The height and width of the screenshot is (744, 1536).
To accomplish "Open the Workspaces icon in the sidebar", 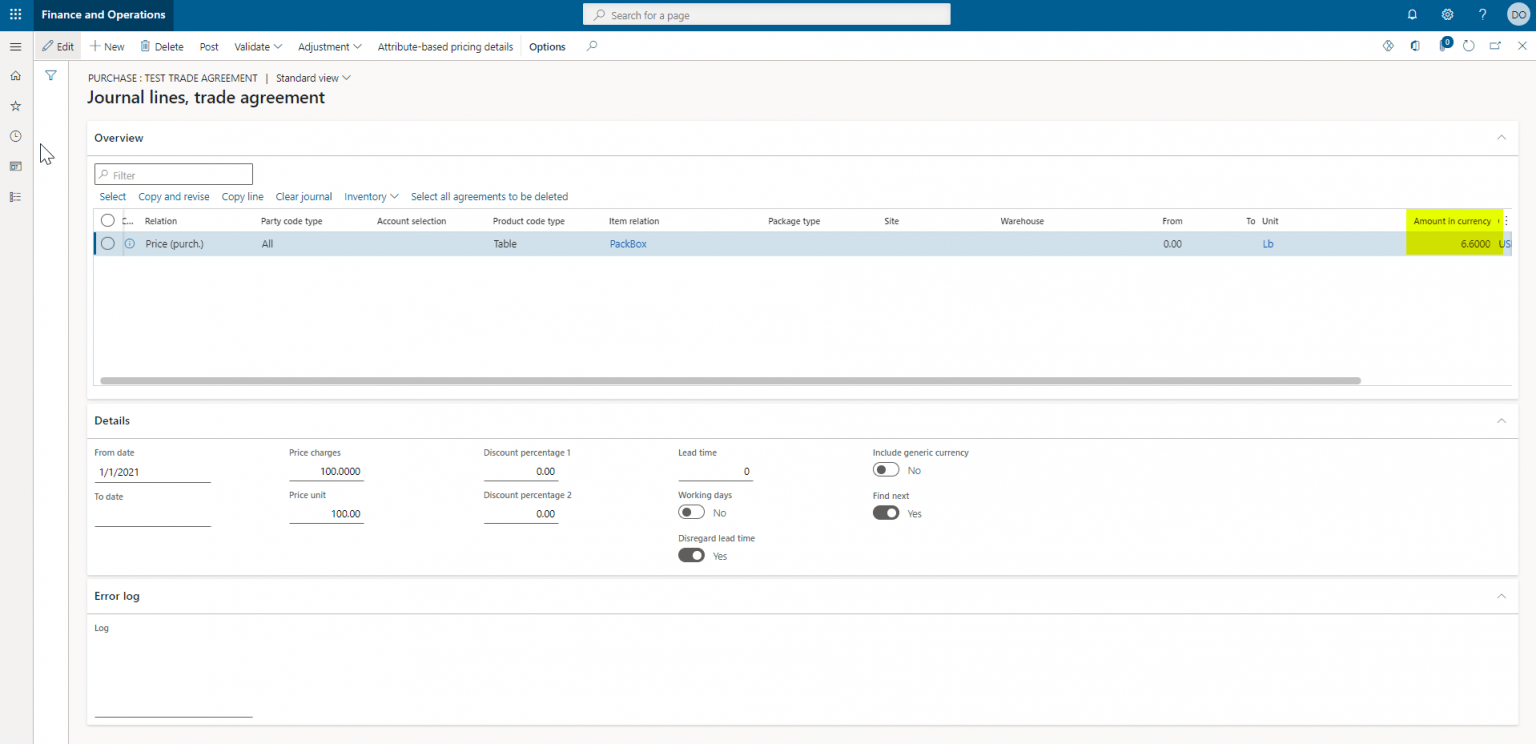I will 15,166.
